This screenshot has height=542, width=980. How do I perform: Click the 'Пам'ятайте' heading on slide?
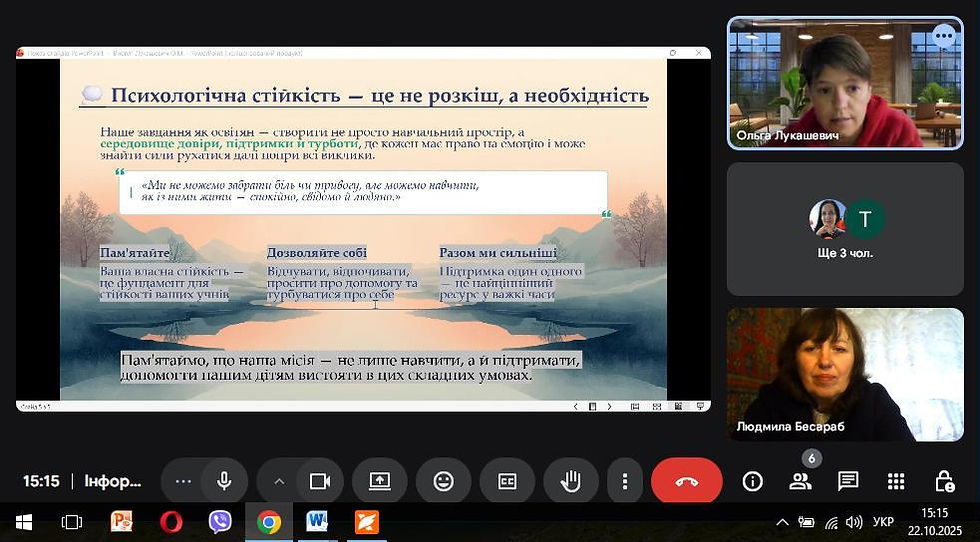(x=134, y=253)
